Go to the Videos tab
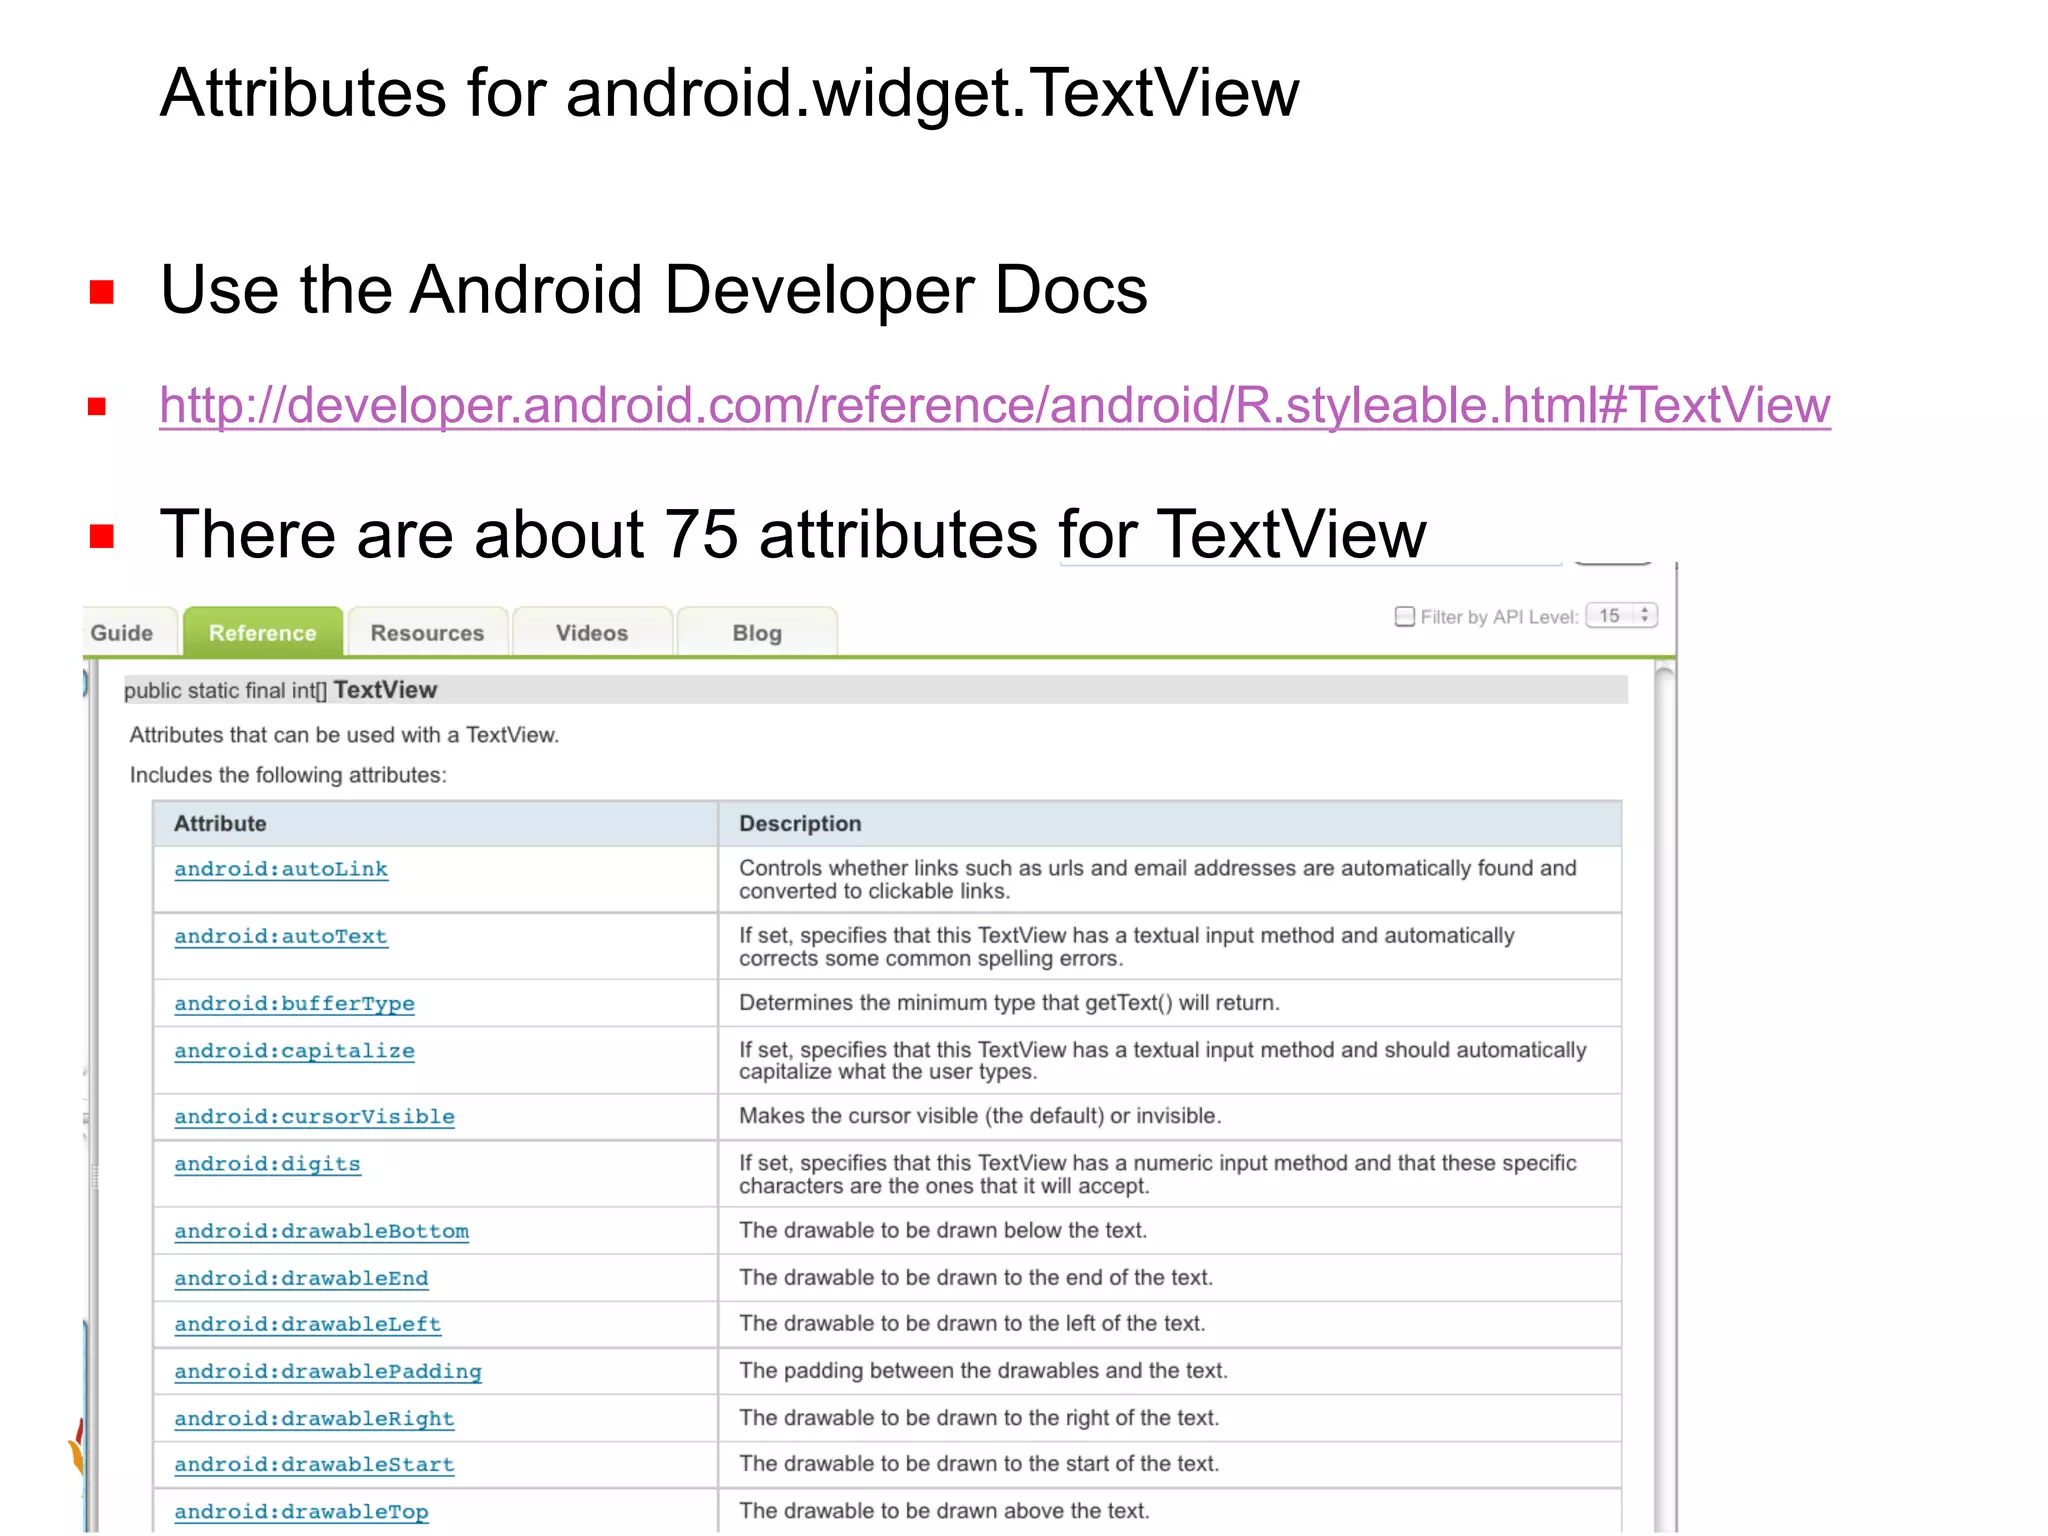The height and width of the screenshot is (1536, 2048). click(592, 632)
